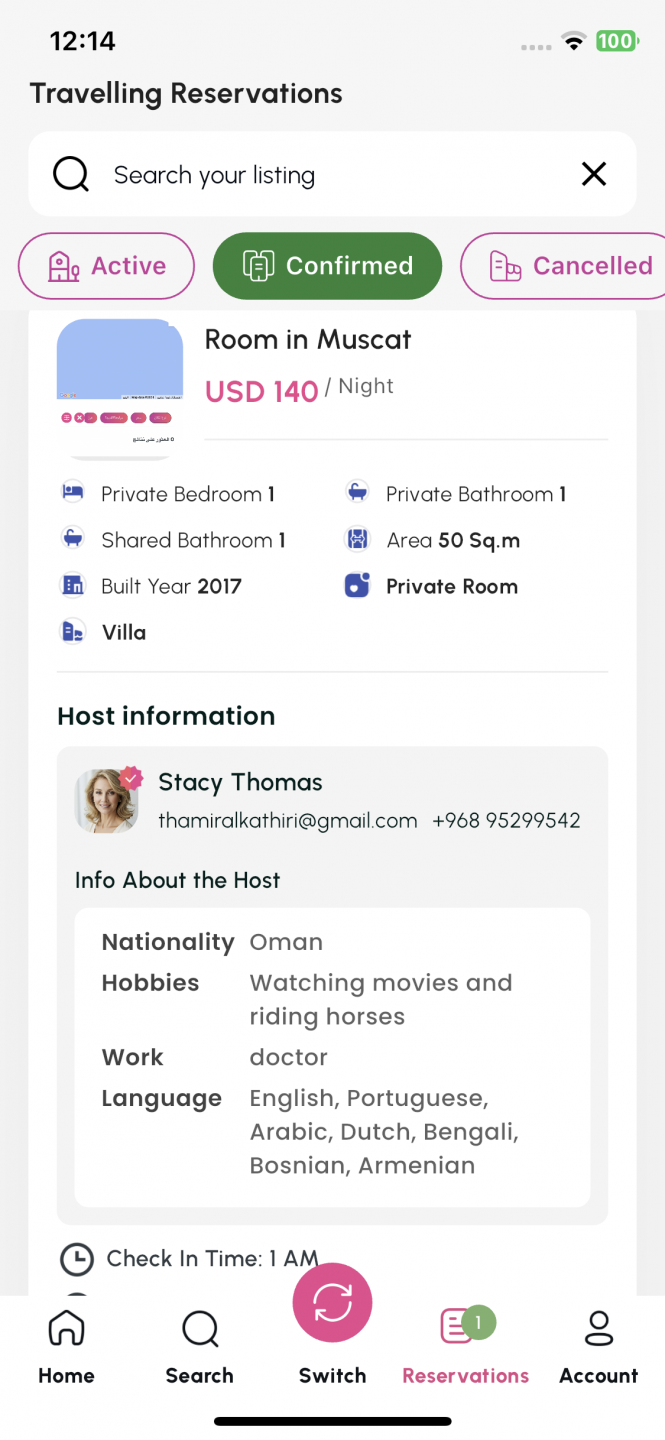Email the host at thamiralkathiri@gmail.com

[x=288, y=821]
